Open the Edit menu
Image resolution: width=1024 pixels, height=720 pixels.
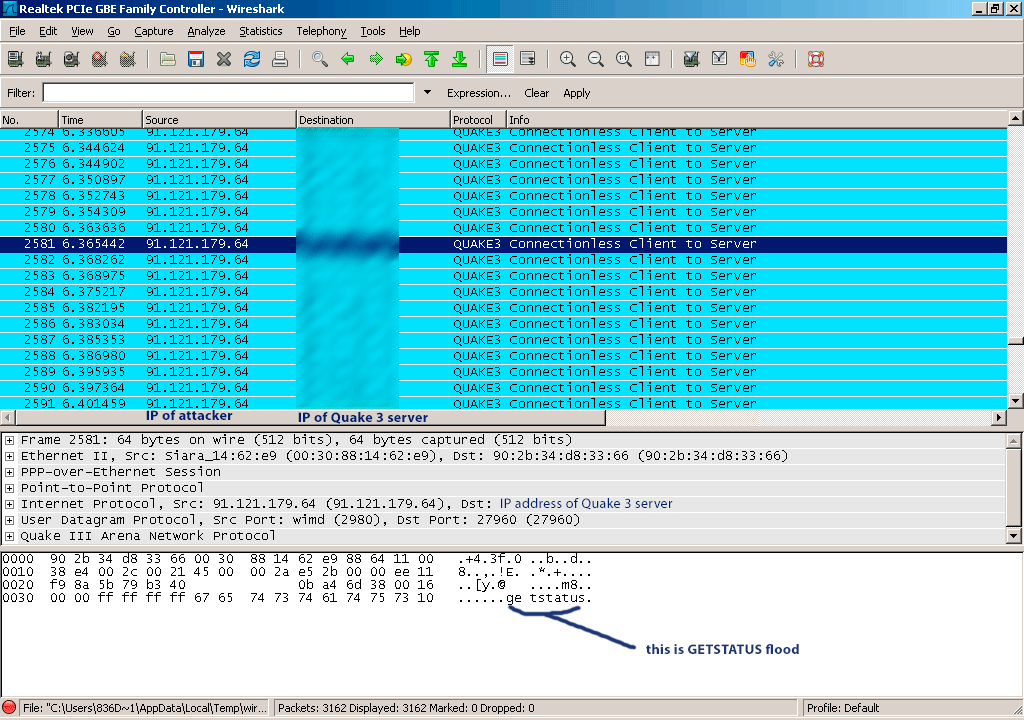point(48,31)
